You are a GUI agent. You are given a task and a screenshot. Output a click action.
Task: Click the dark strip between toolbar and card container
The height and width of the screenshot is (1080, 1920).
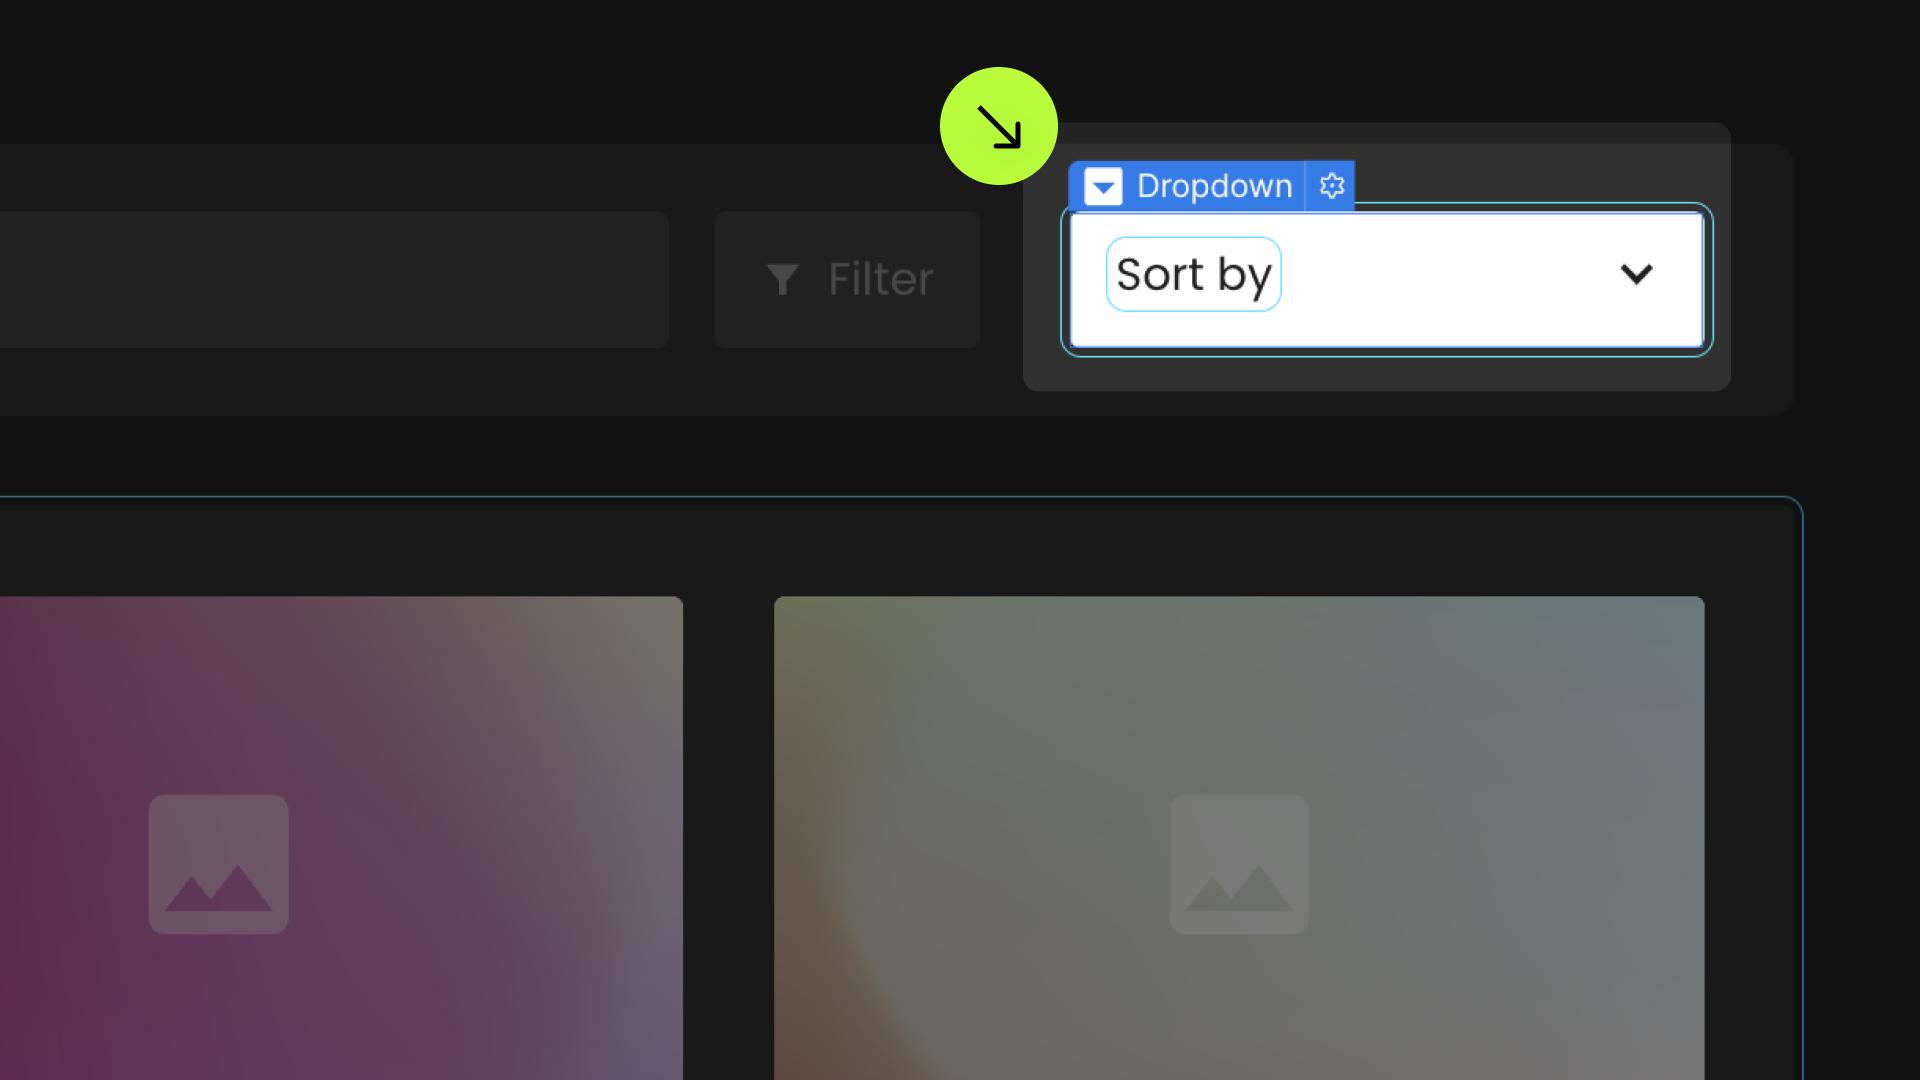click(900, 455)
